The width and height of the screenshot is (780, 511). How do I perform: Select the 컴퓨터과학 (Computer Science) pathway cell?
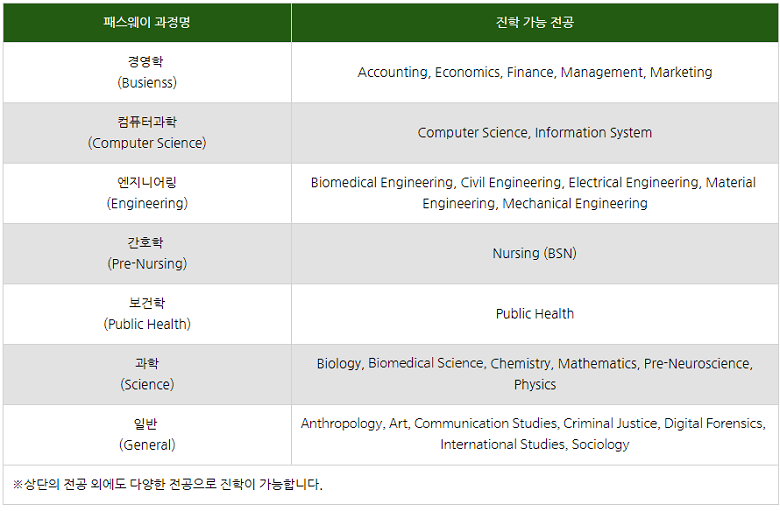pyautogui.click(x=147, y=132)
